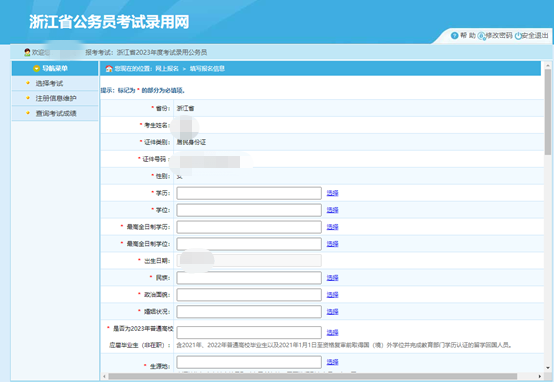
Task: Click the 选择 link next to 学位
Action: tap(332, 210)
